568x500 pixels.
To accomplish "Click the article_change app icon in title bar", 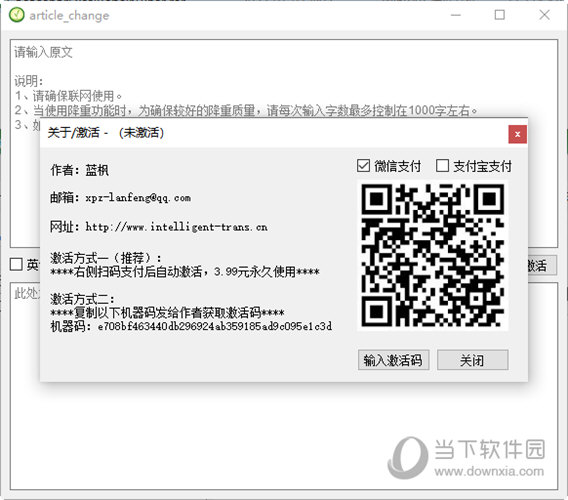I will (17, 15).
